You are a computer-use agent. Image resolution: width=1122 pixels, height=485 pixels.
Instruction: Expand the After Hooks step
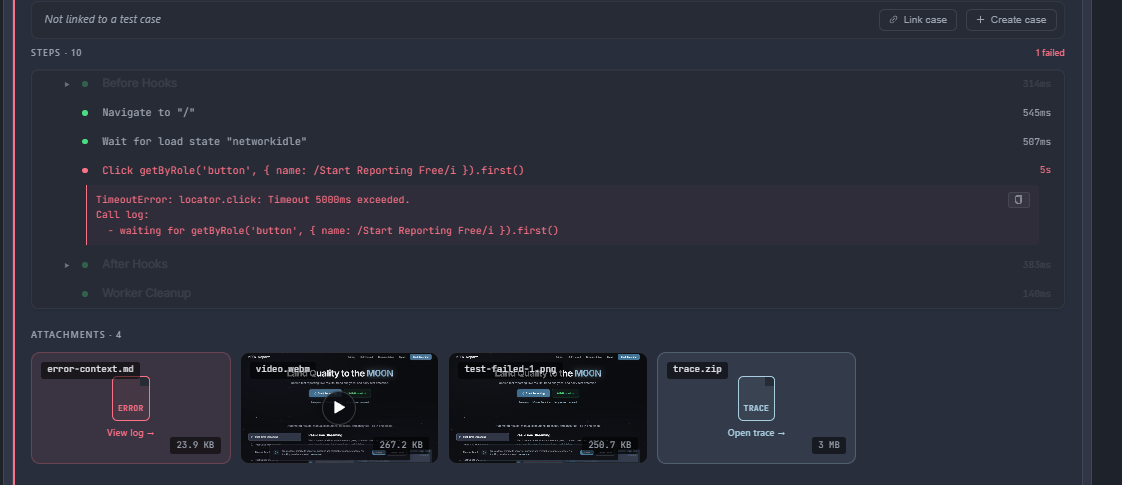[67, 265]
